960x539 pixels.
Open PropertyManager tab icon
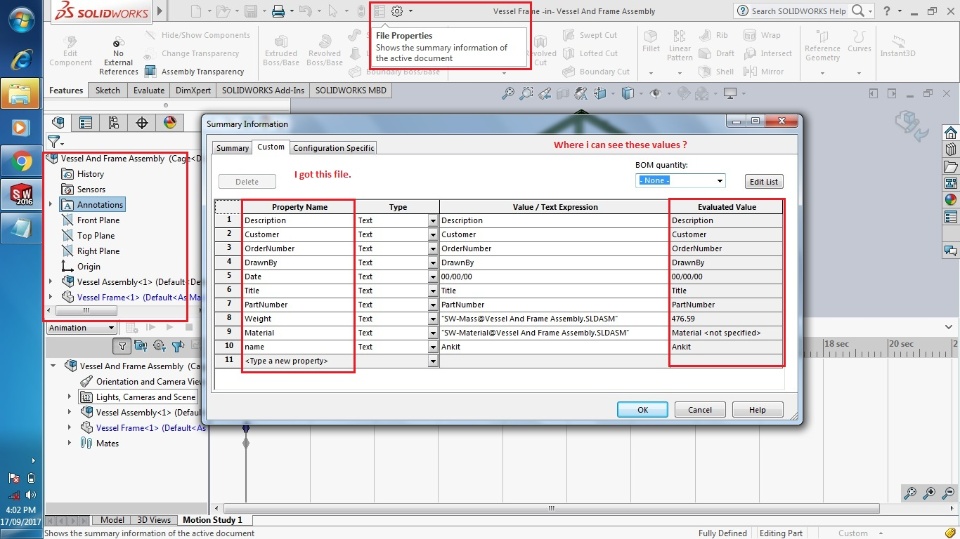[x=86, y=122]
